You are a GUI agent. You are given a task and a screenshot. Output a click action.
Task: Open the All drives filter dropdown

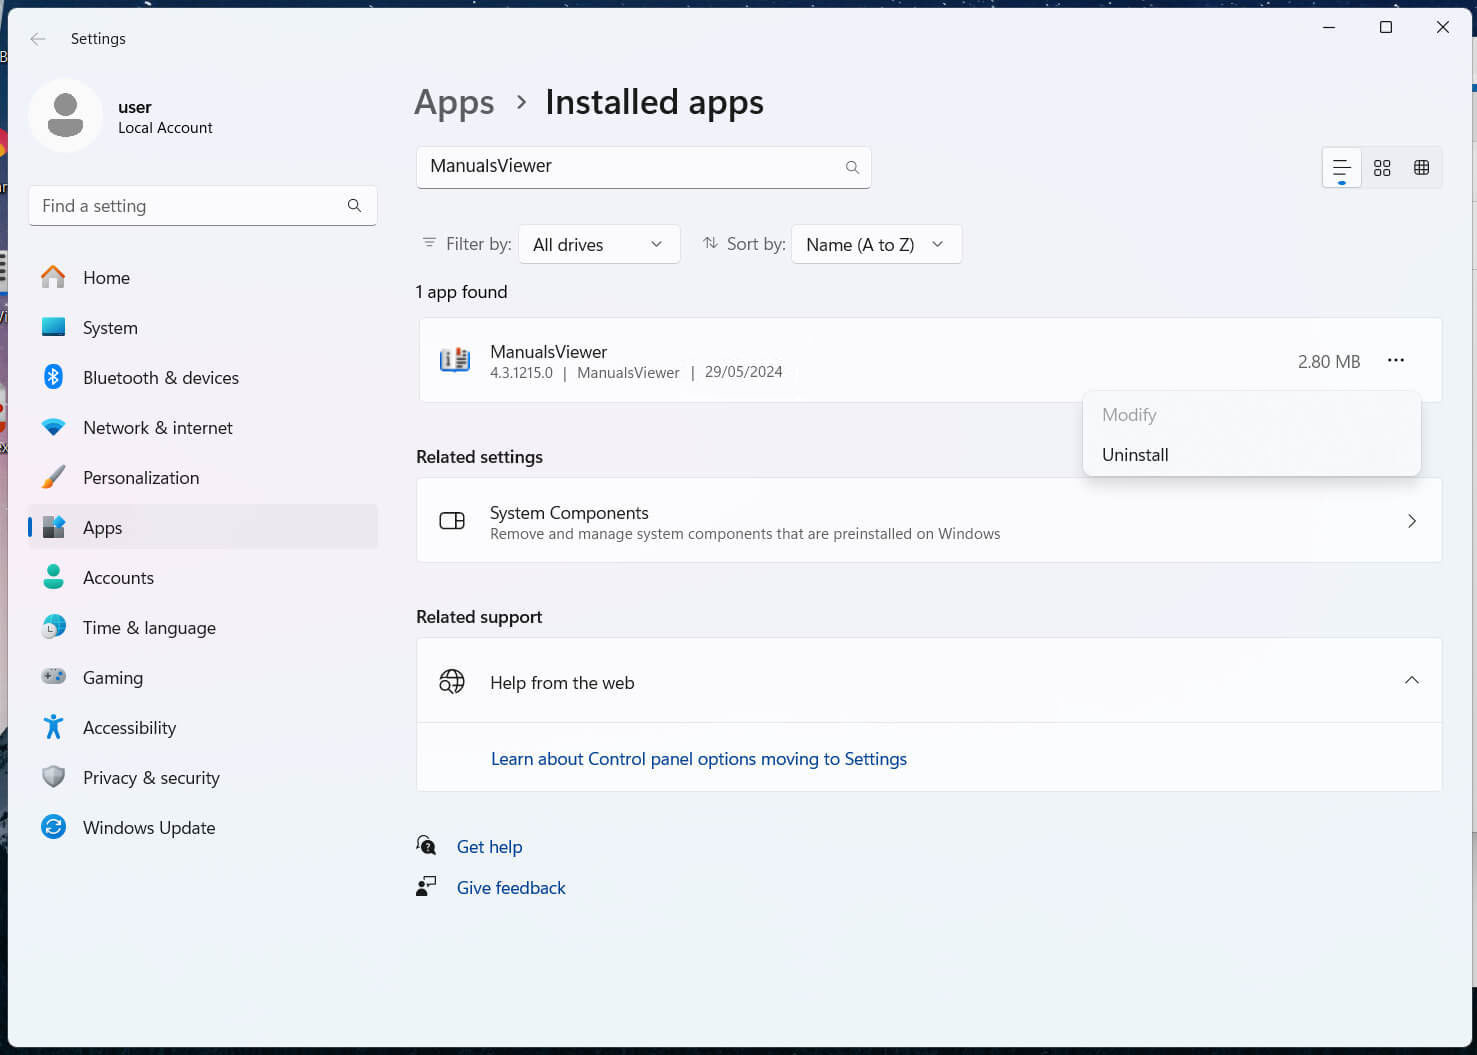pyautogui.click(x=599, y=244)
